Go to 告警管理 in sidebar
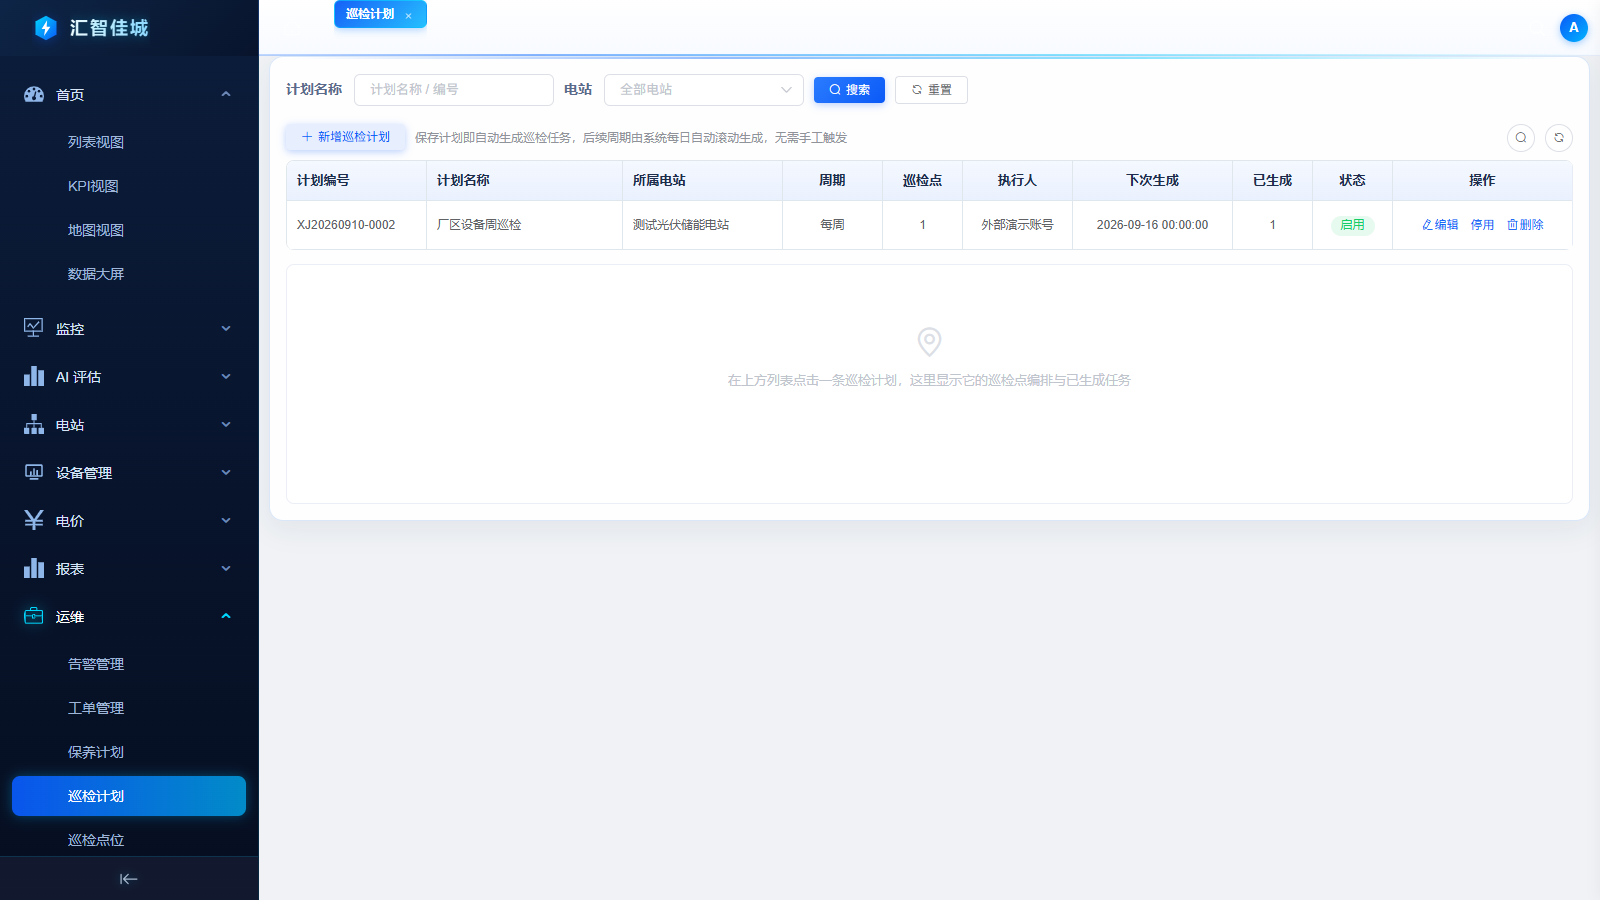This screenshot has width=1600, height=900. coord(96,664)
